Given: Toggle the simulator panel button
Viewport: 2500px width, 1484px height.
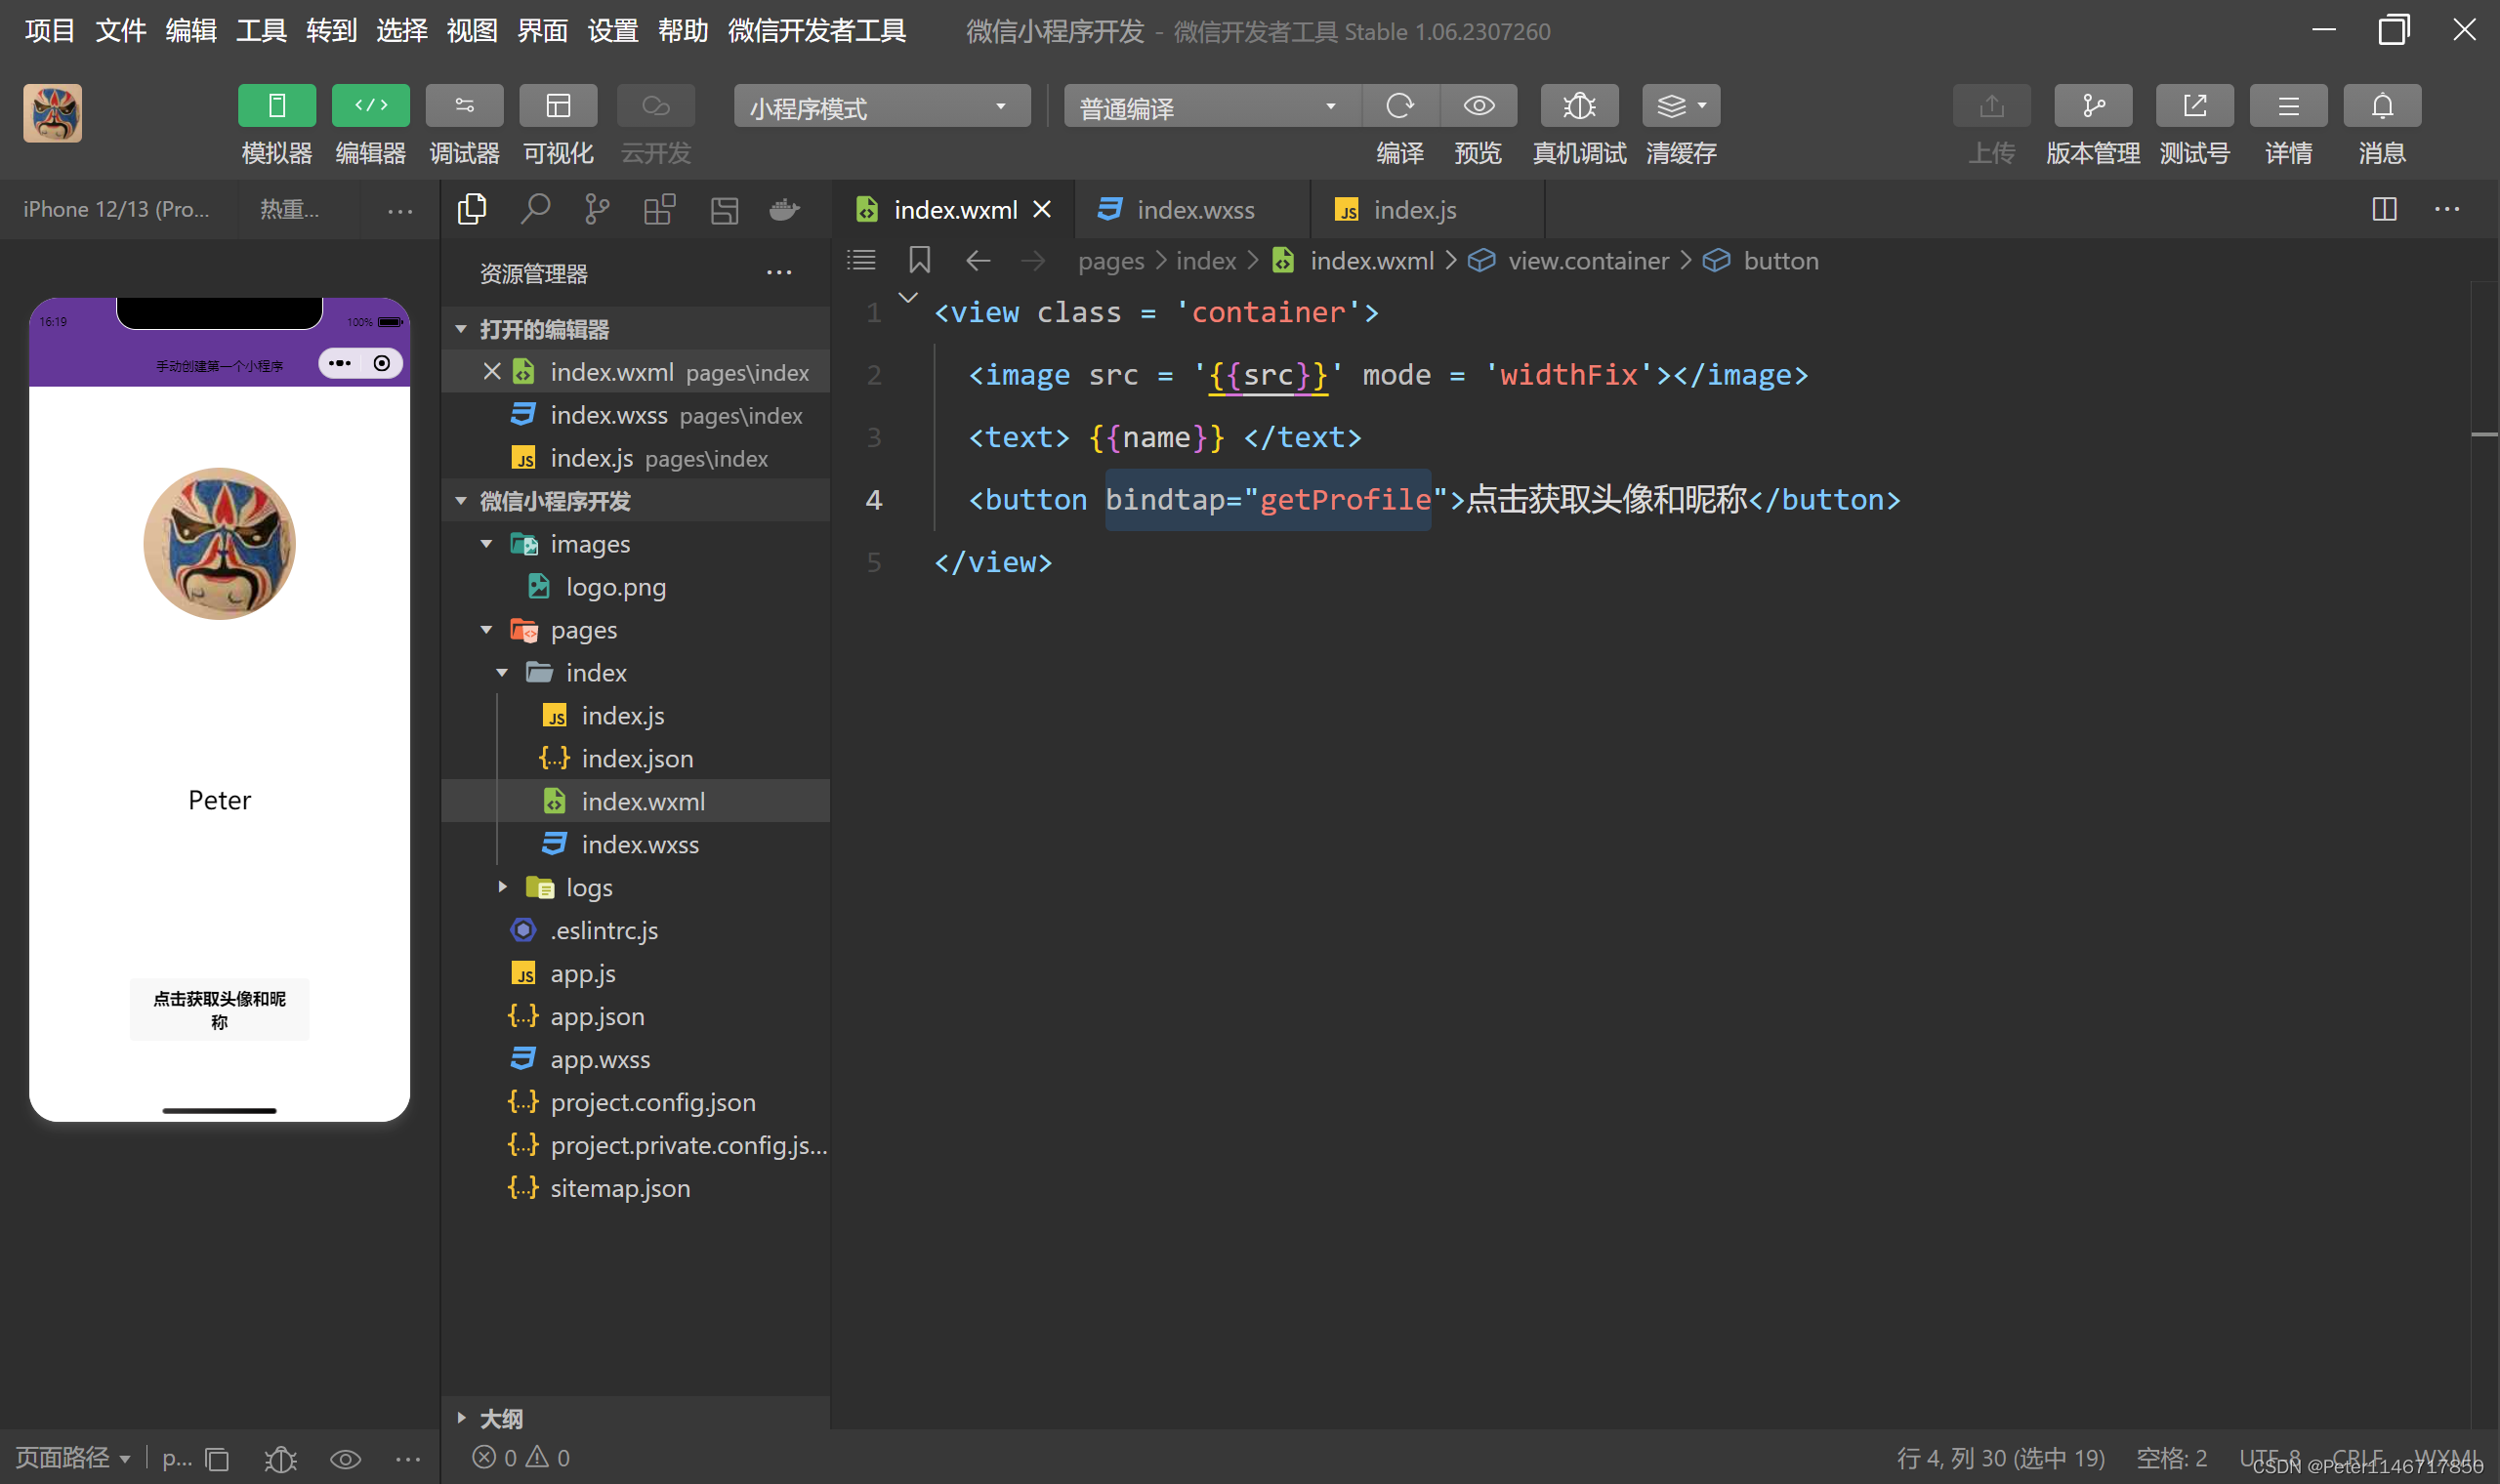Looking at the screenshot, I should point(277,106).
